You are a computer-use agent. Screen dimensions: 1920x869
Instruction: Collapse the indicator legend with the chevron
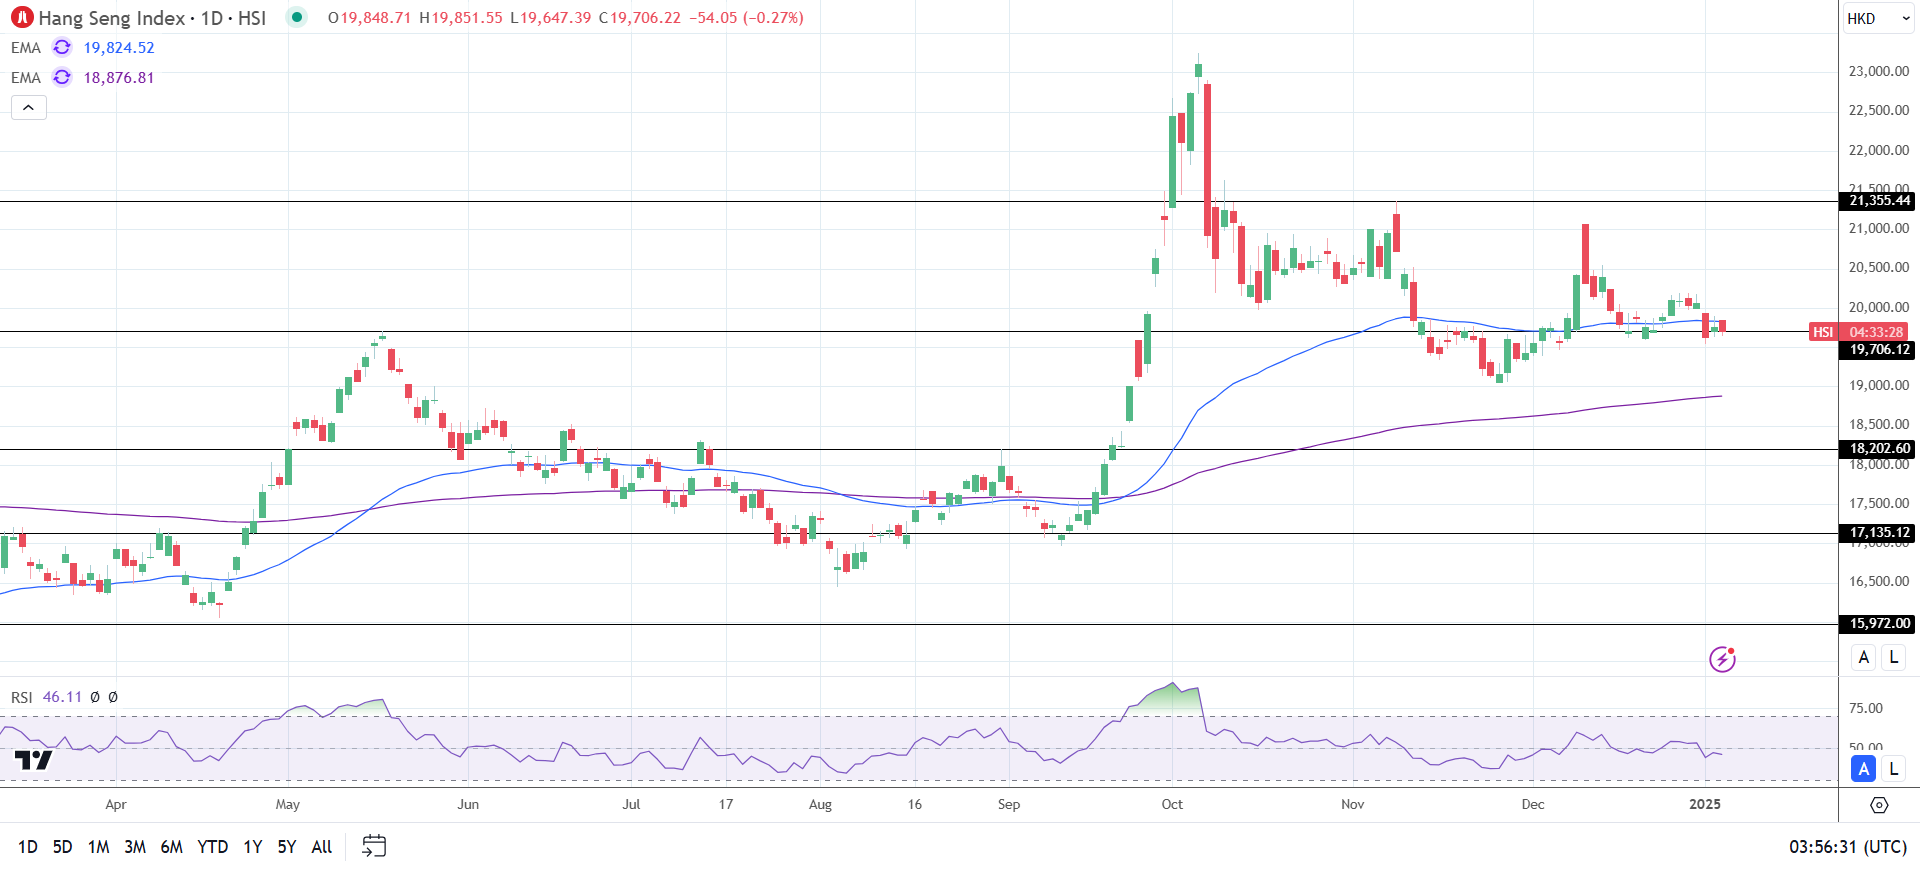(29, 107)
